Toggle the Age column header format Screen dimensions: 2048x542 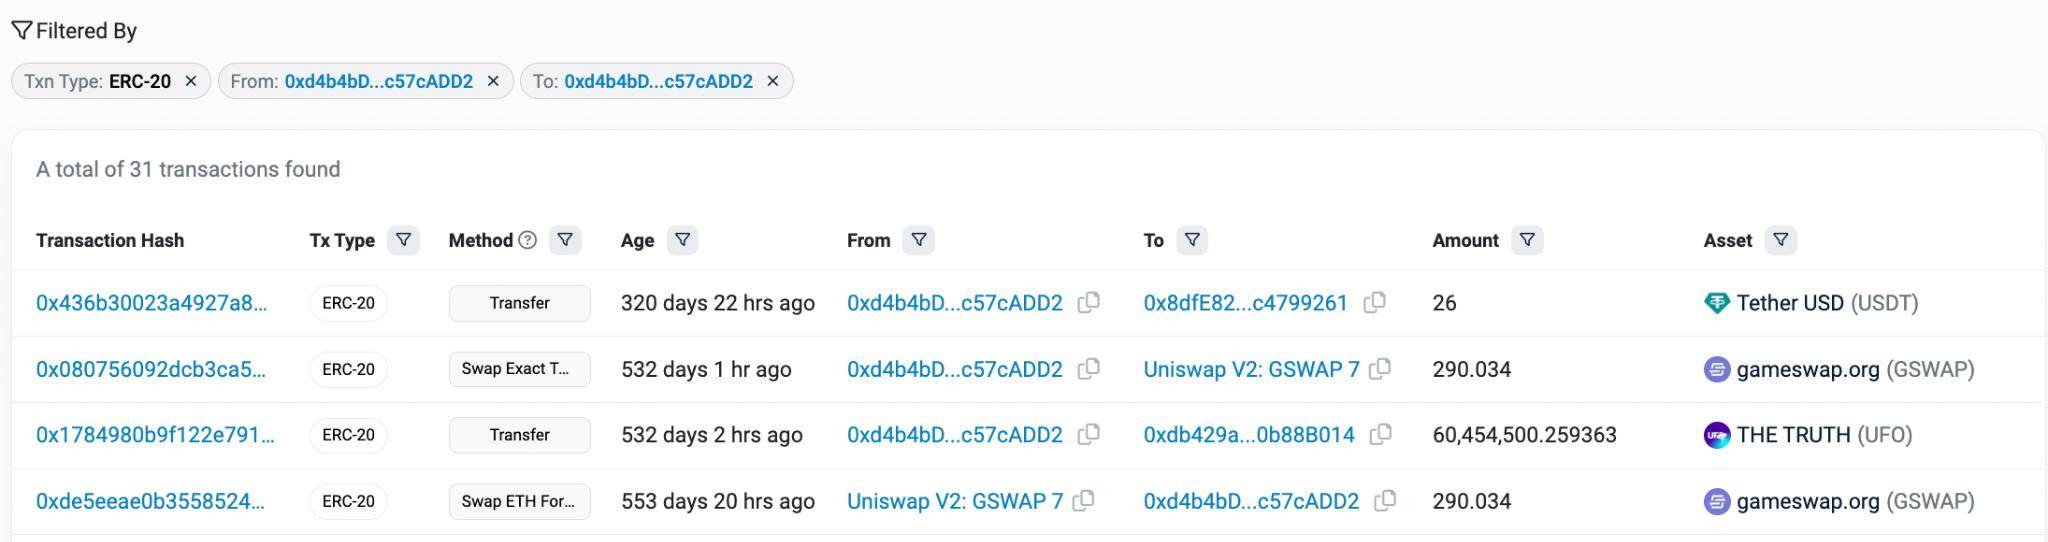[637, 240]
